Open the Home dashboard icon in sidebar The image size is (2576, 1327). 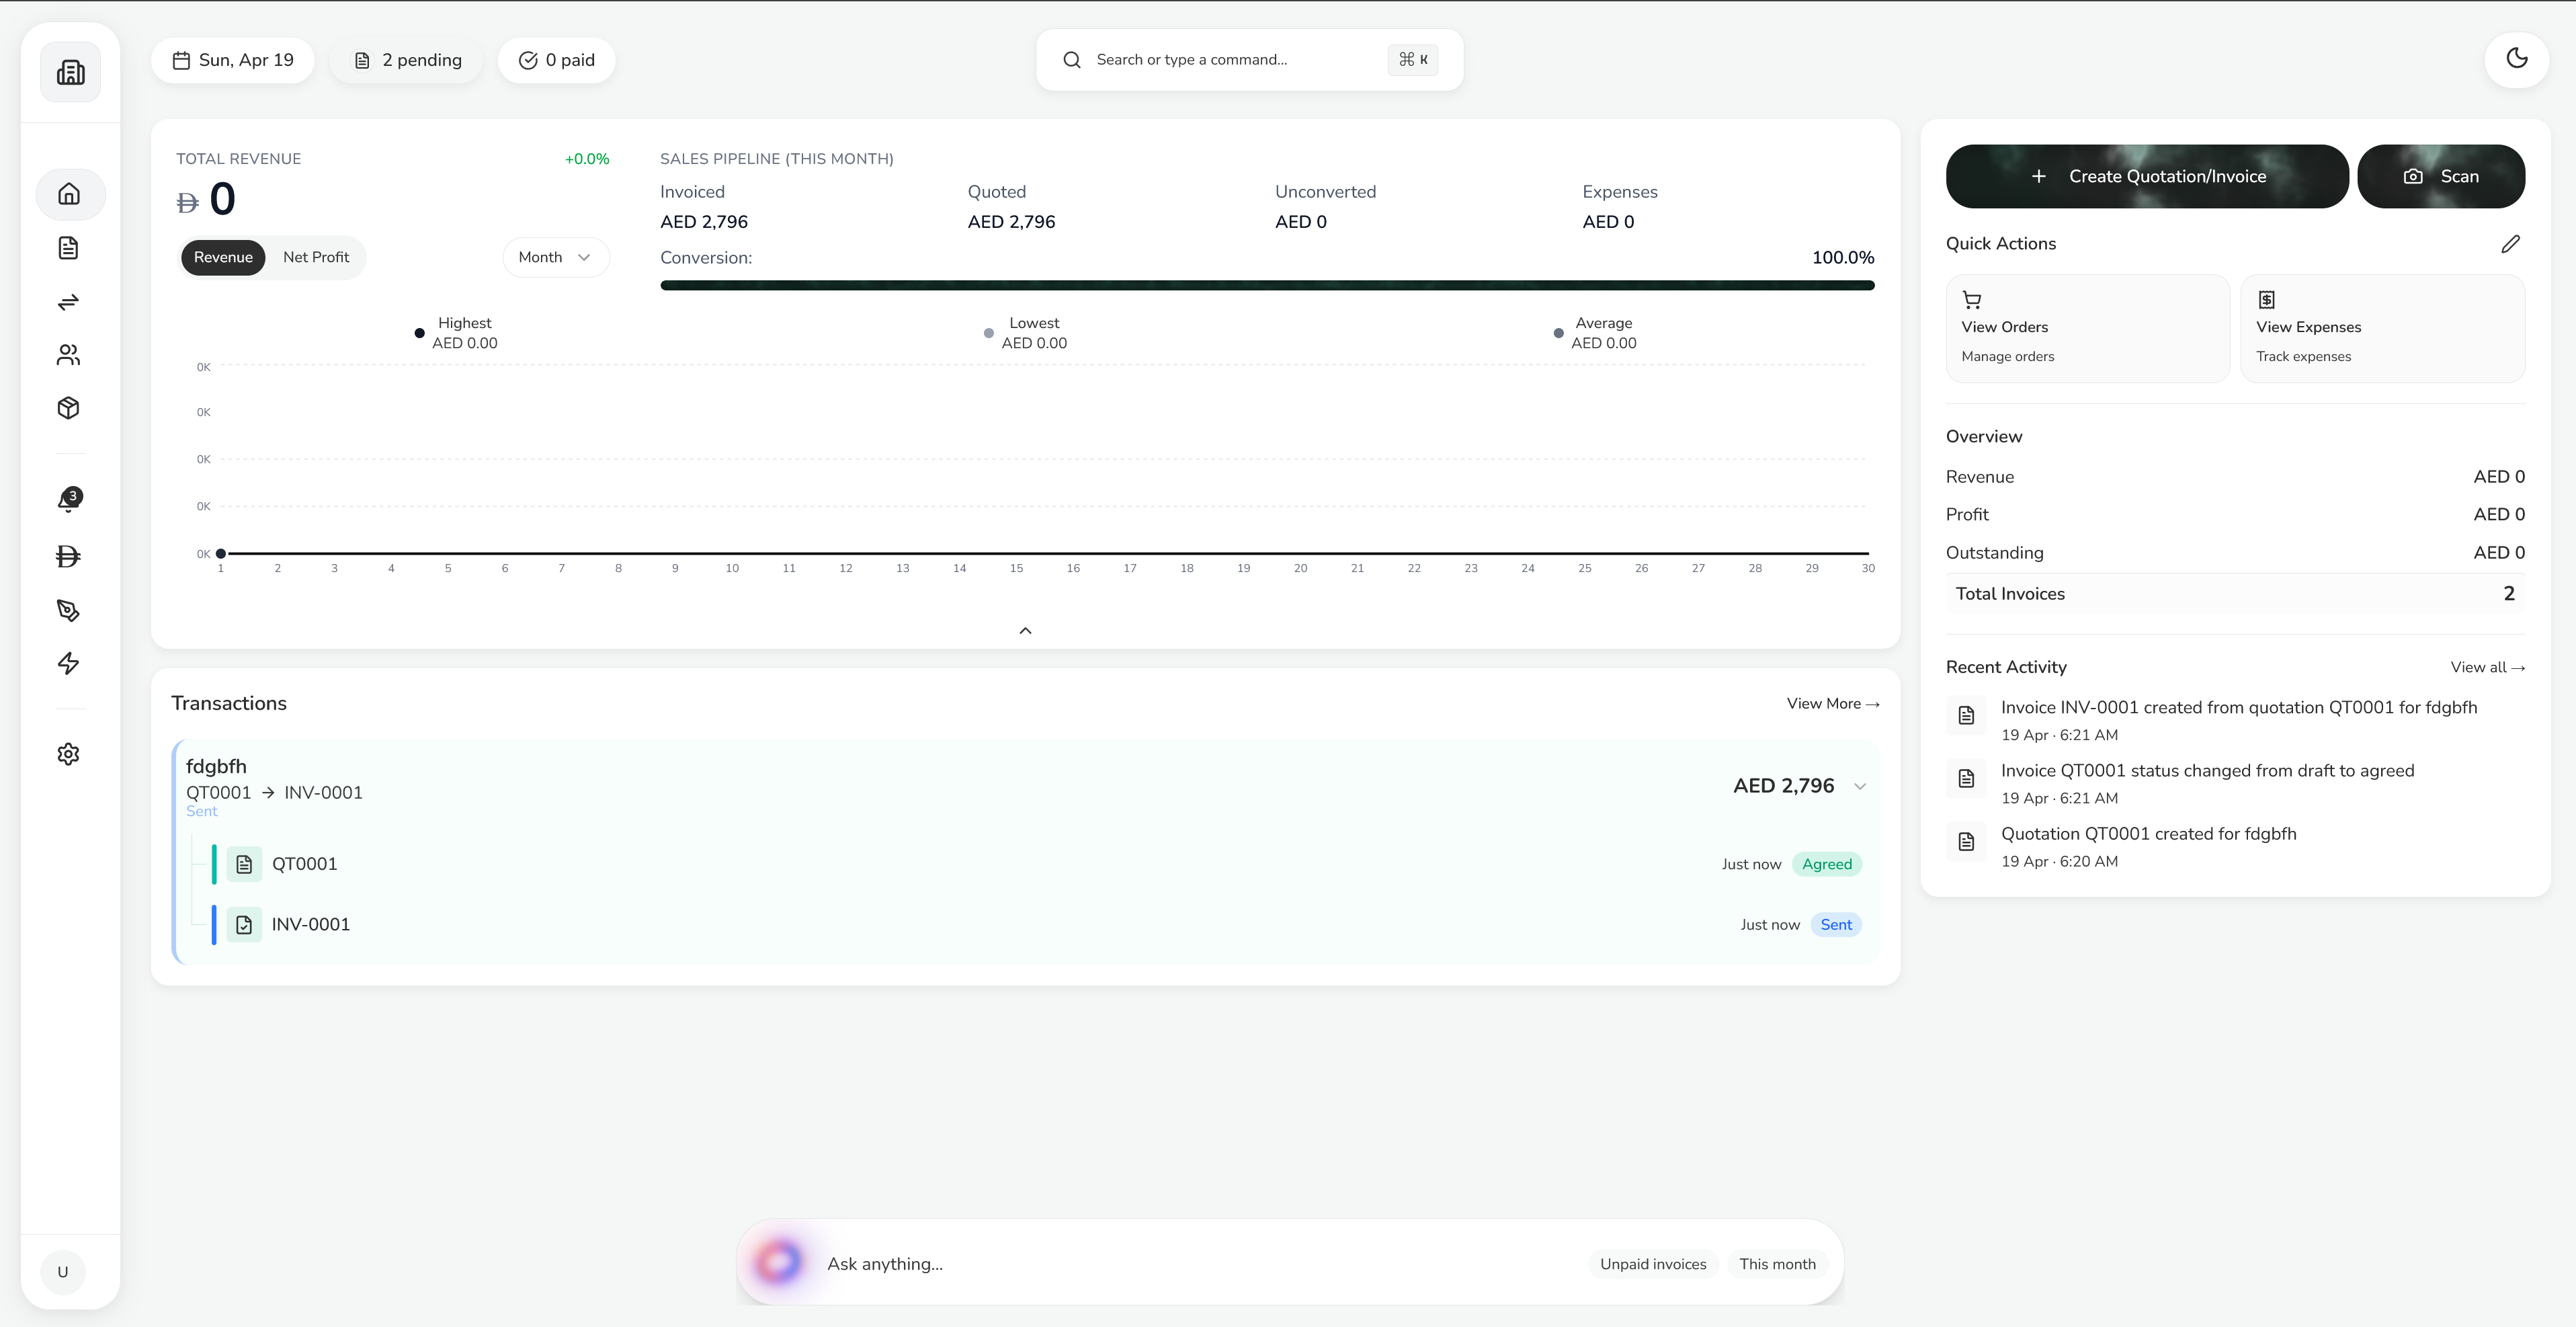69,194
